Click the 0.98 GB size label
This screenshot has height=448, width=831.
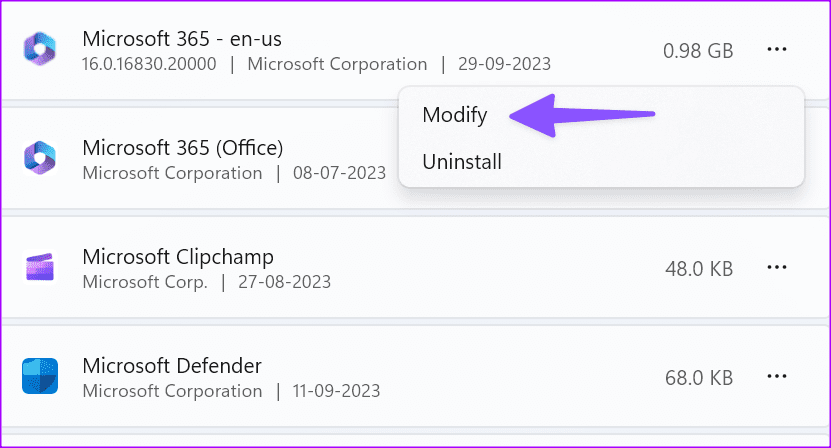click(x=698, y=51)
